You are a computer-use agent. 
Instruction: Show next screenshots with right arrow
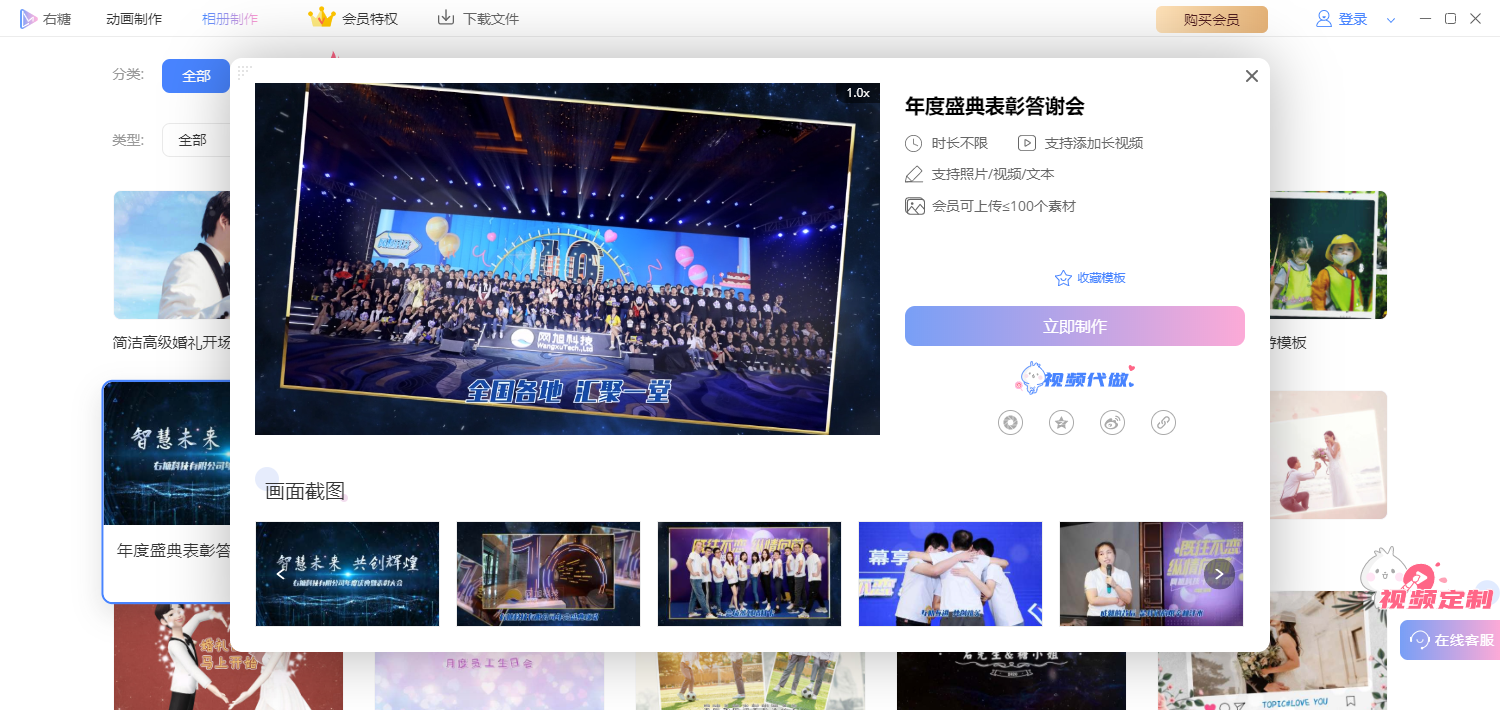click(1218, 574)
